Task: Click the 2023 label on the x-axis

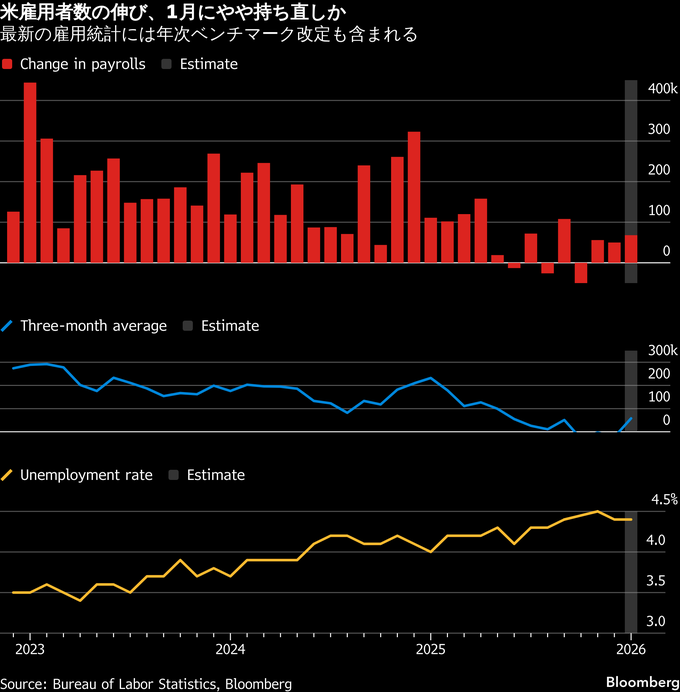Action: [x=29, y=648]
